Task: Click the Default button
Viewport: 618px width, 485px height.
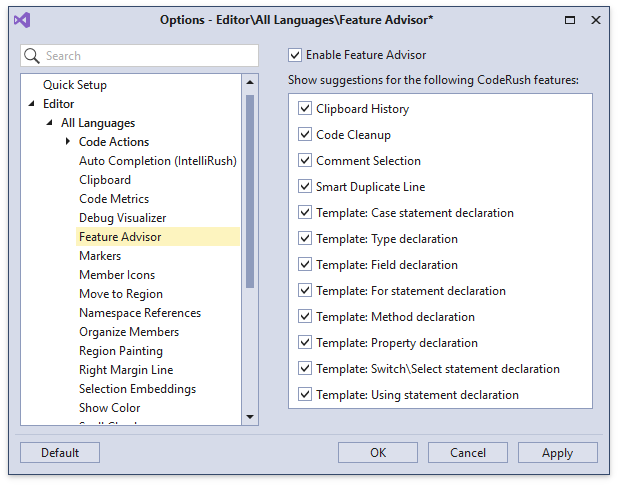Action: tap(60, 453)
